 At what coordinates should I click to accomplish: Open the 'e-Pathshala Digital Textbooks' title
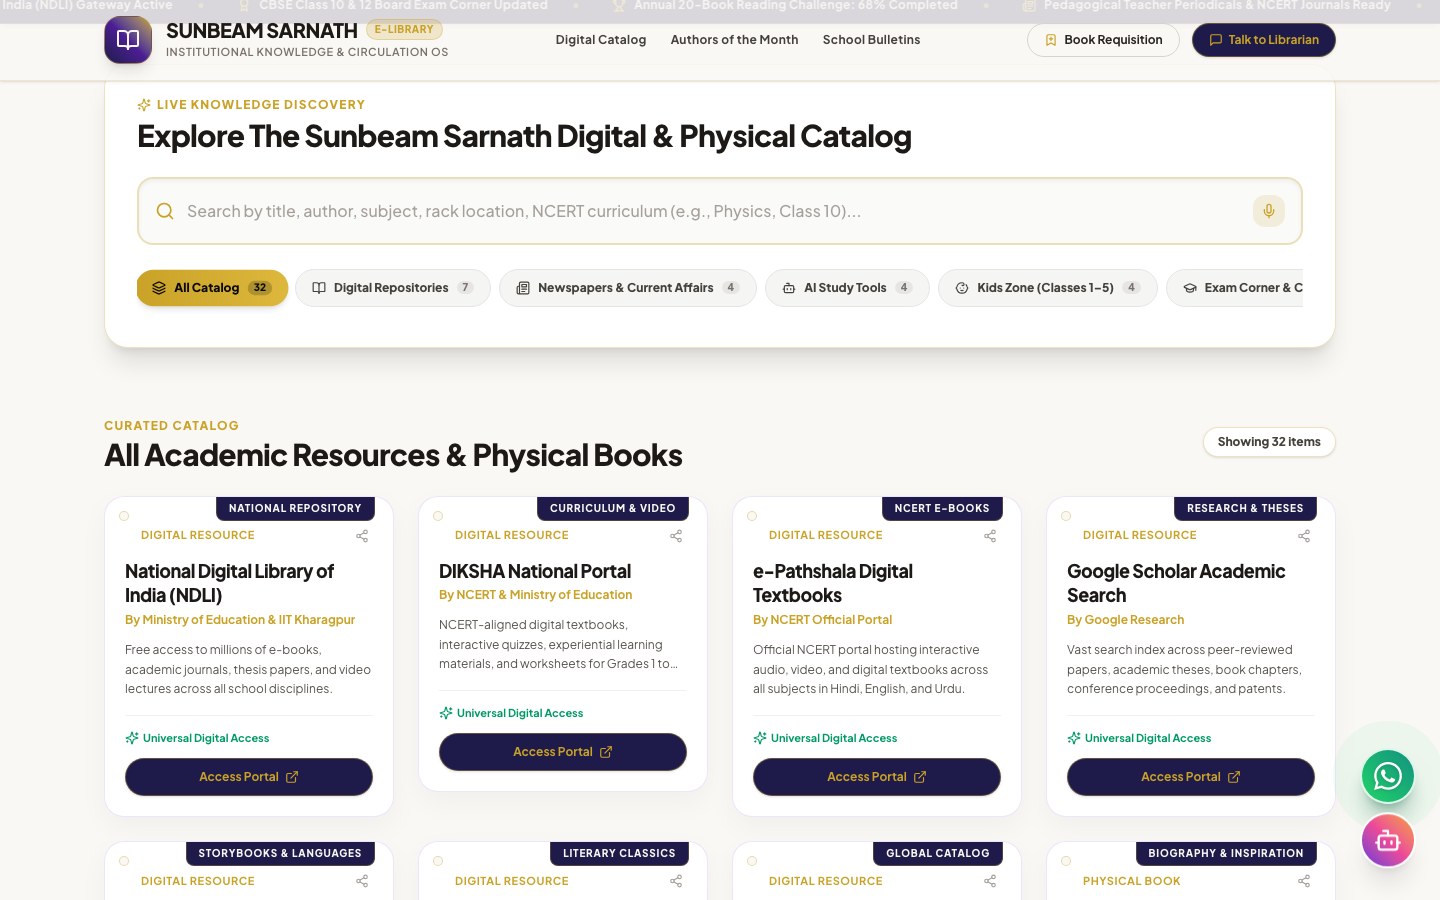click(833, 583)
